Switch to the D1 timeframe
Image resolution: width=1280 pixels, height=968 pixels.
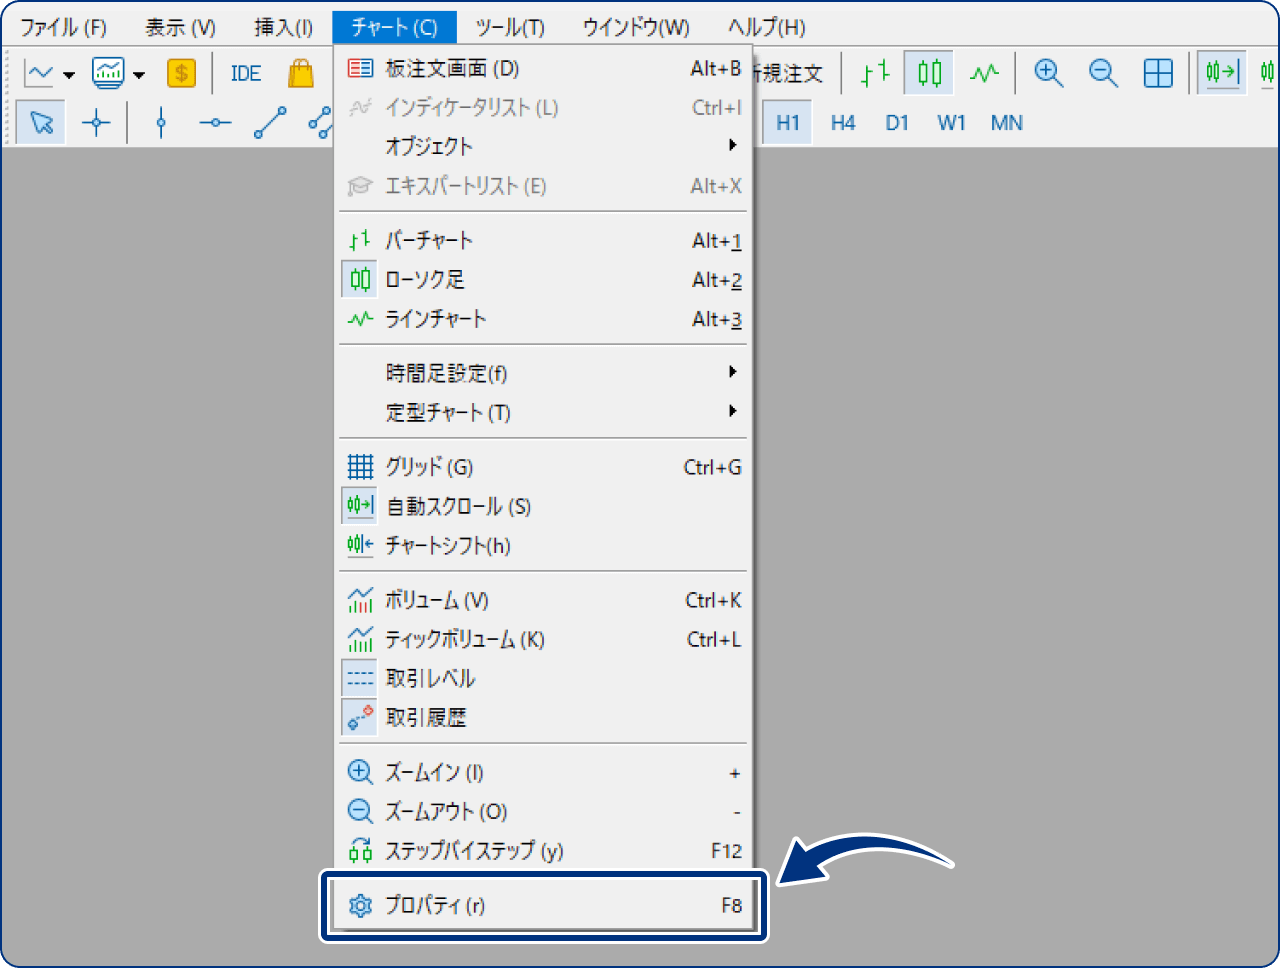[896, 122]
